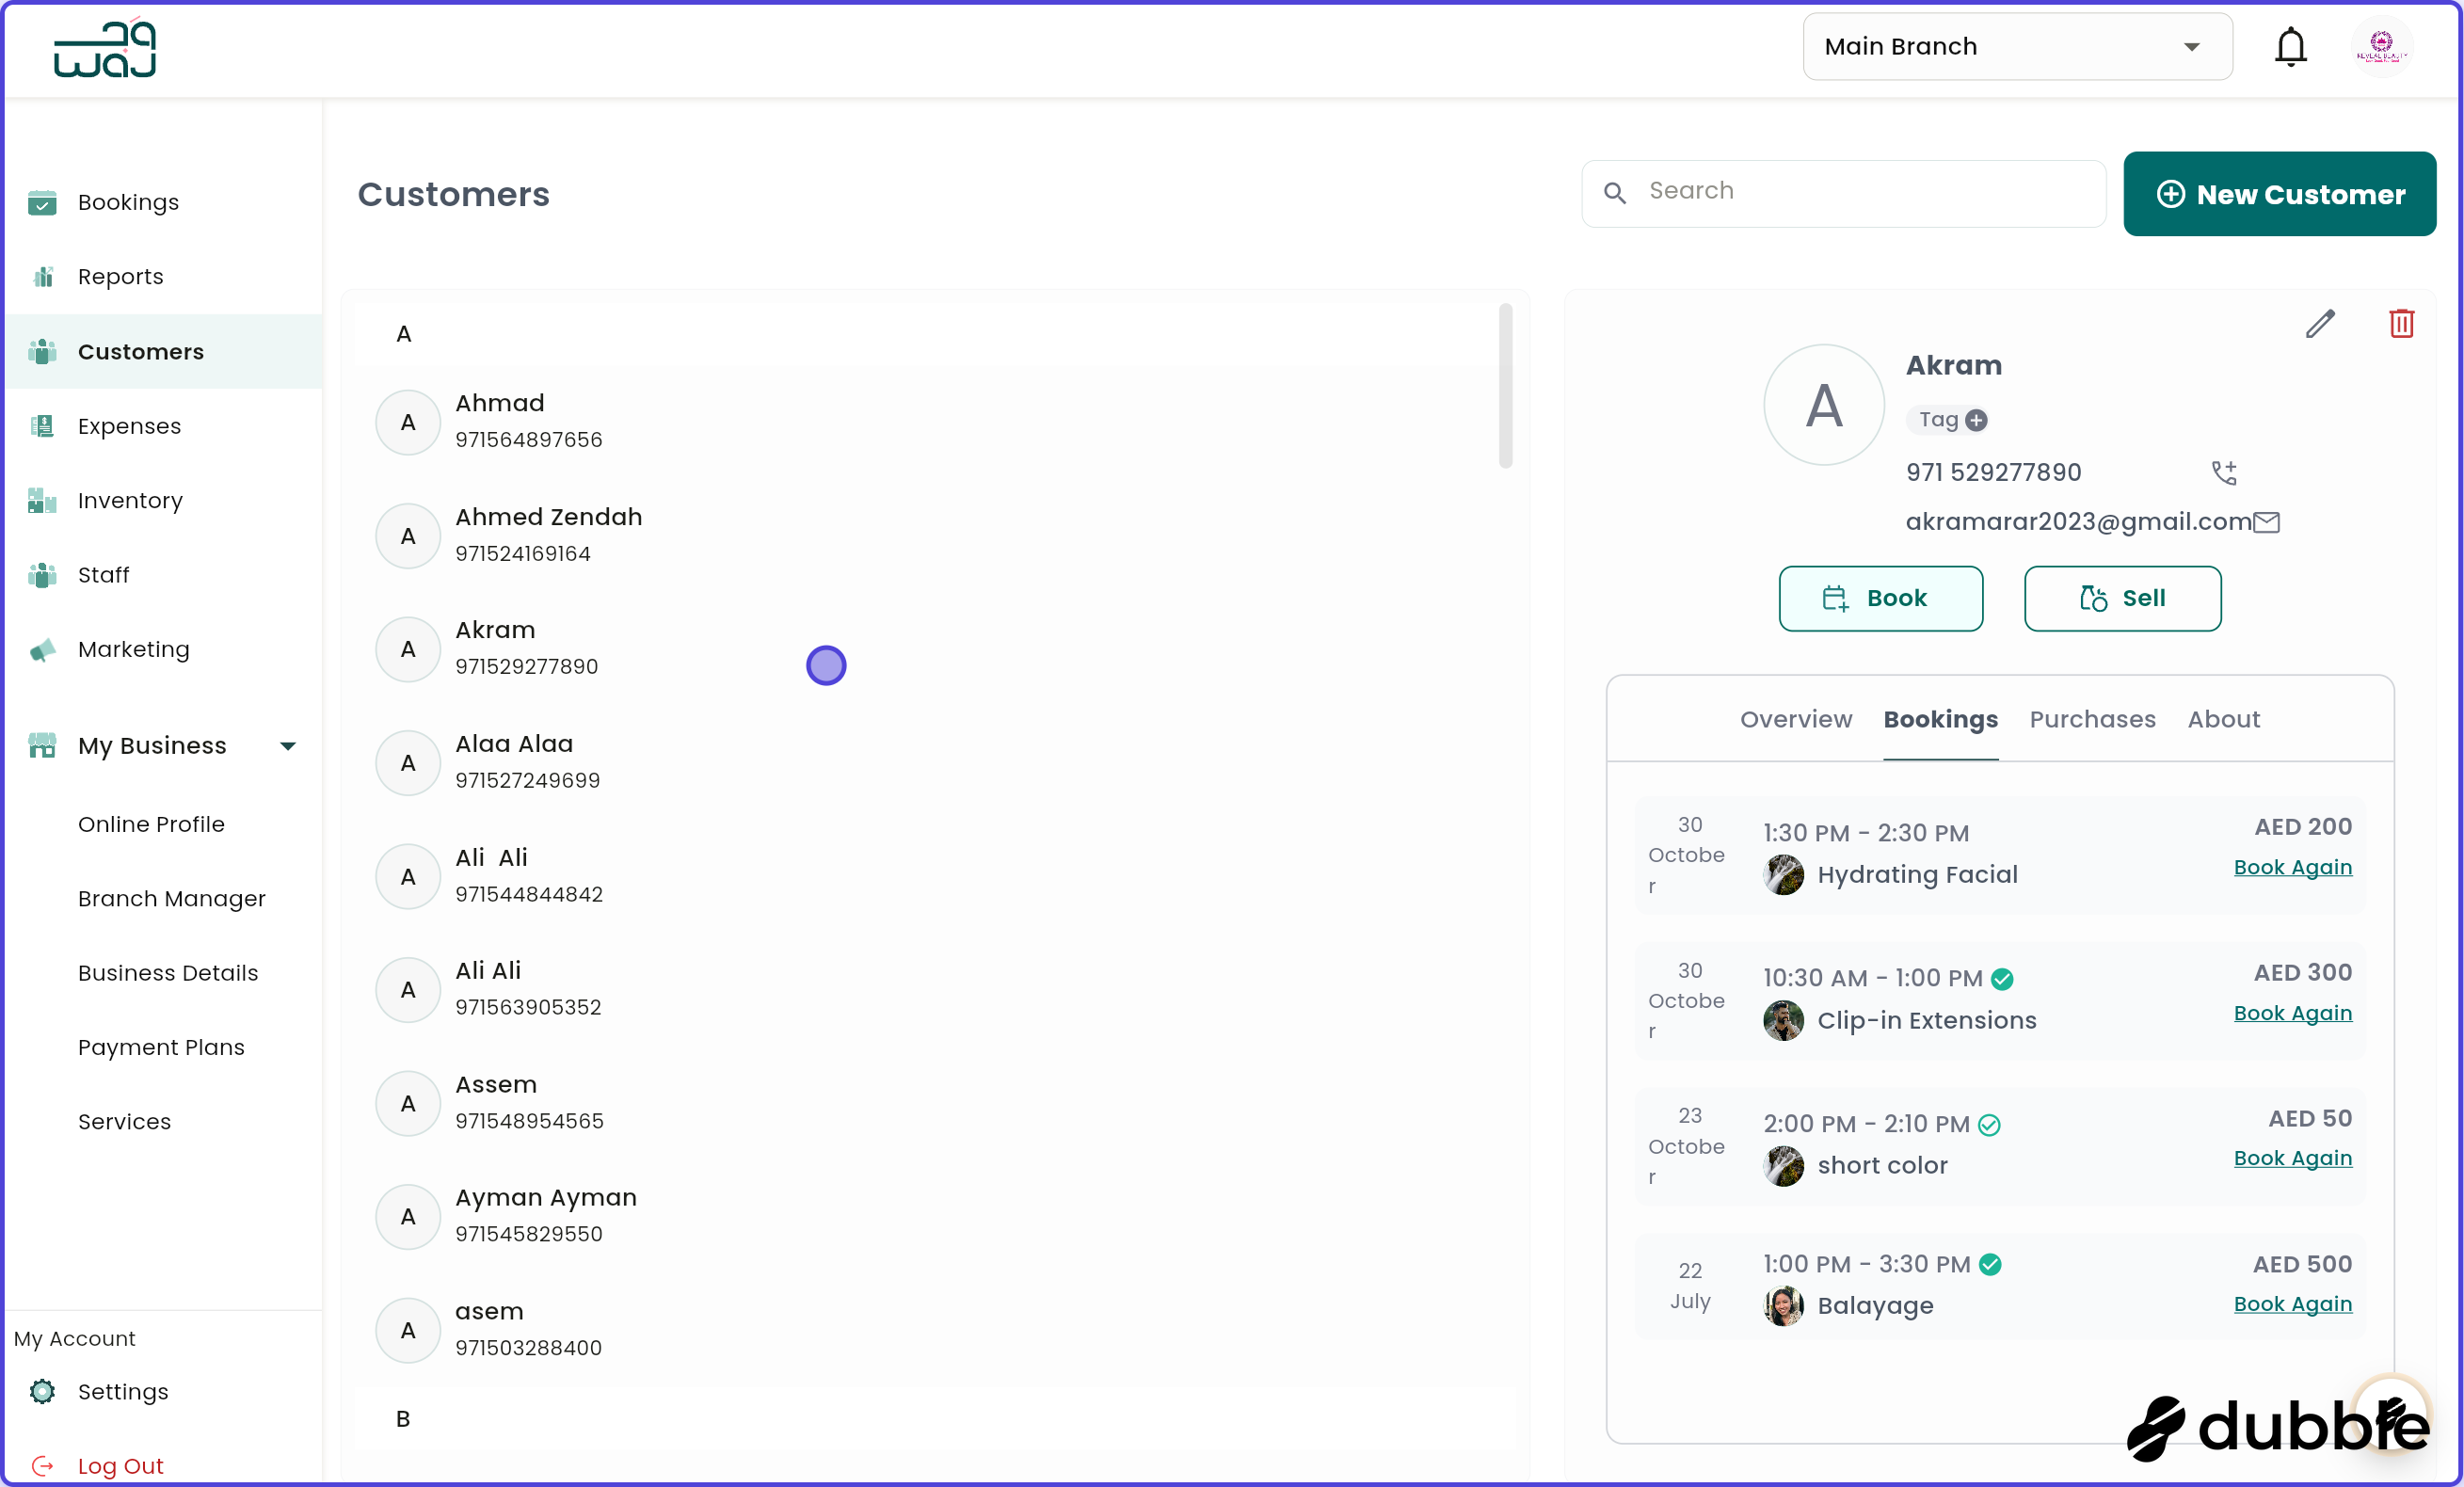
Task: Delete this customer using the trash icon
Action: tap(2404, 323)
